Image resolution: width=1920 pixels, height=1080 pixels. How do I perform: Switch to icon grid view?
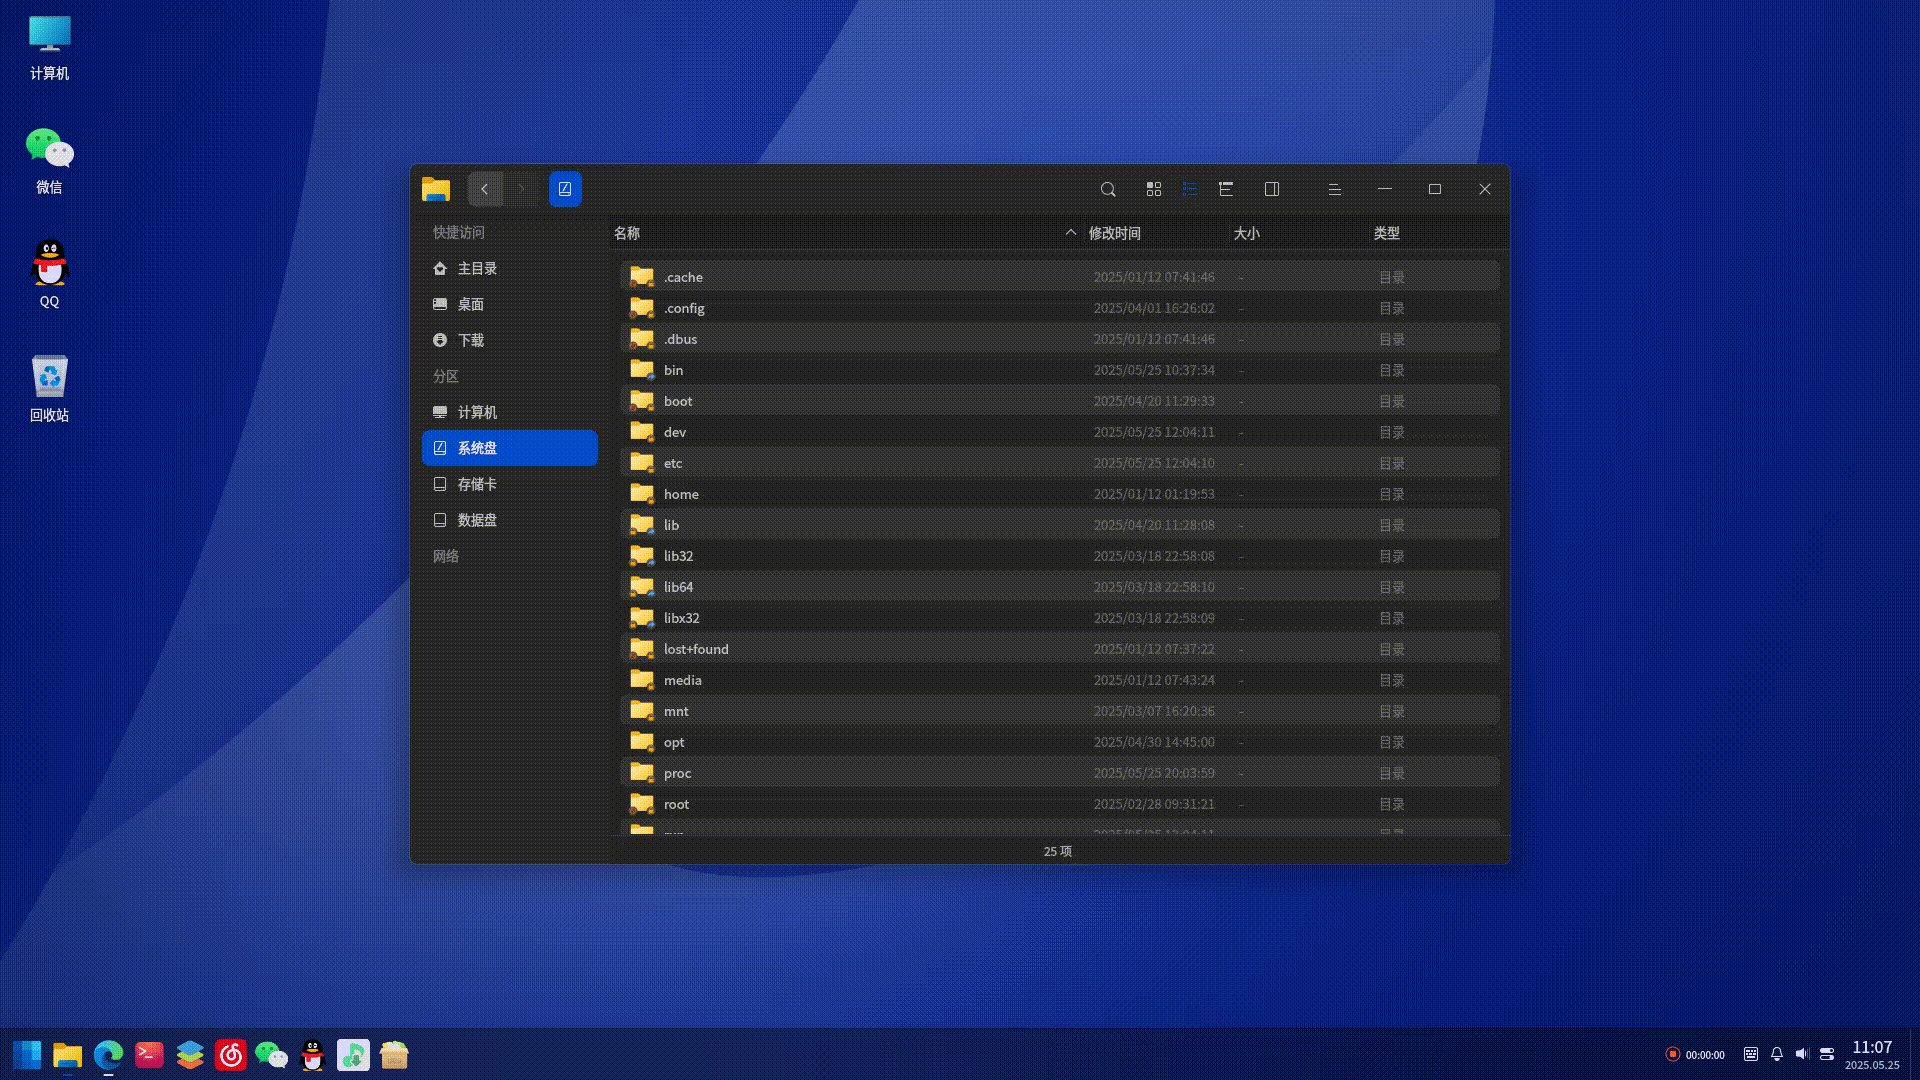pos(1154,189)
